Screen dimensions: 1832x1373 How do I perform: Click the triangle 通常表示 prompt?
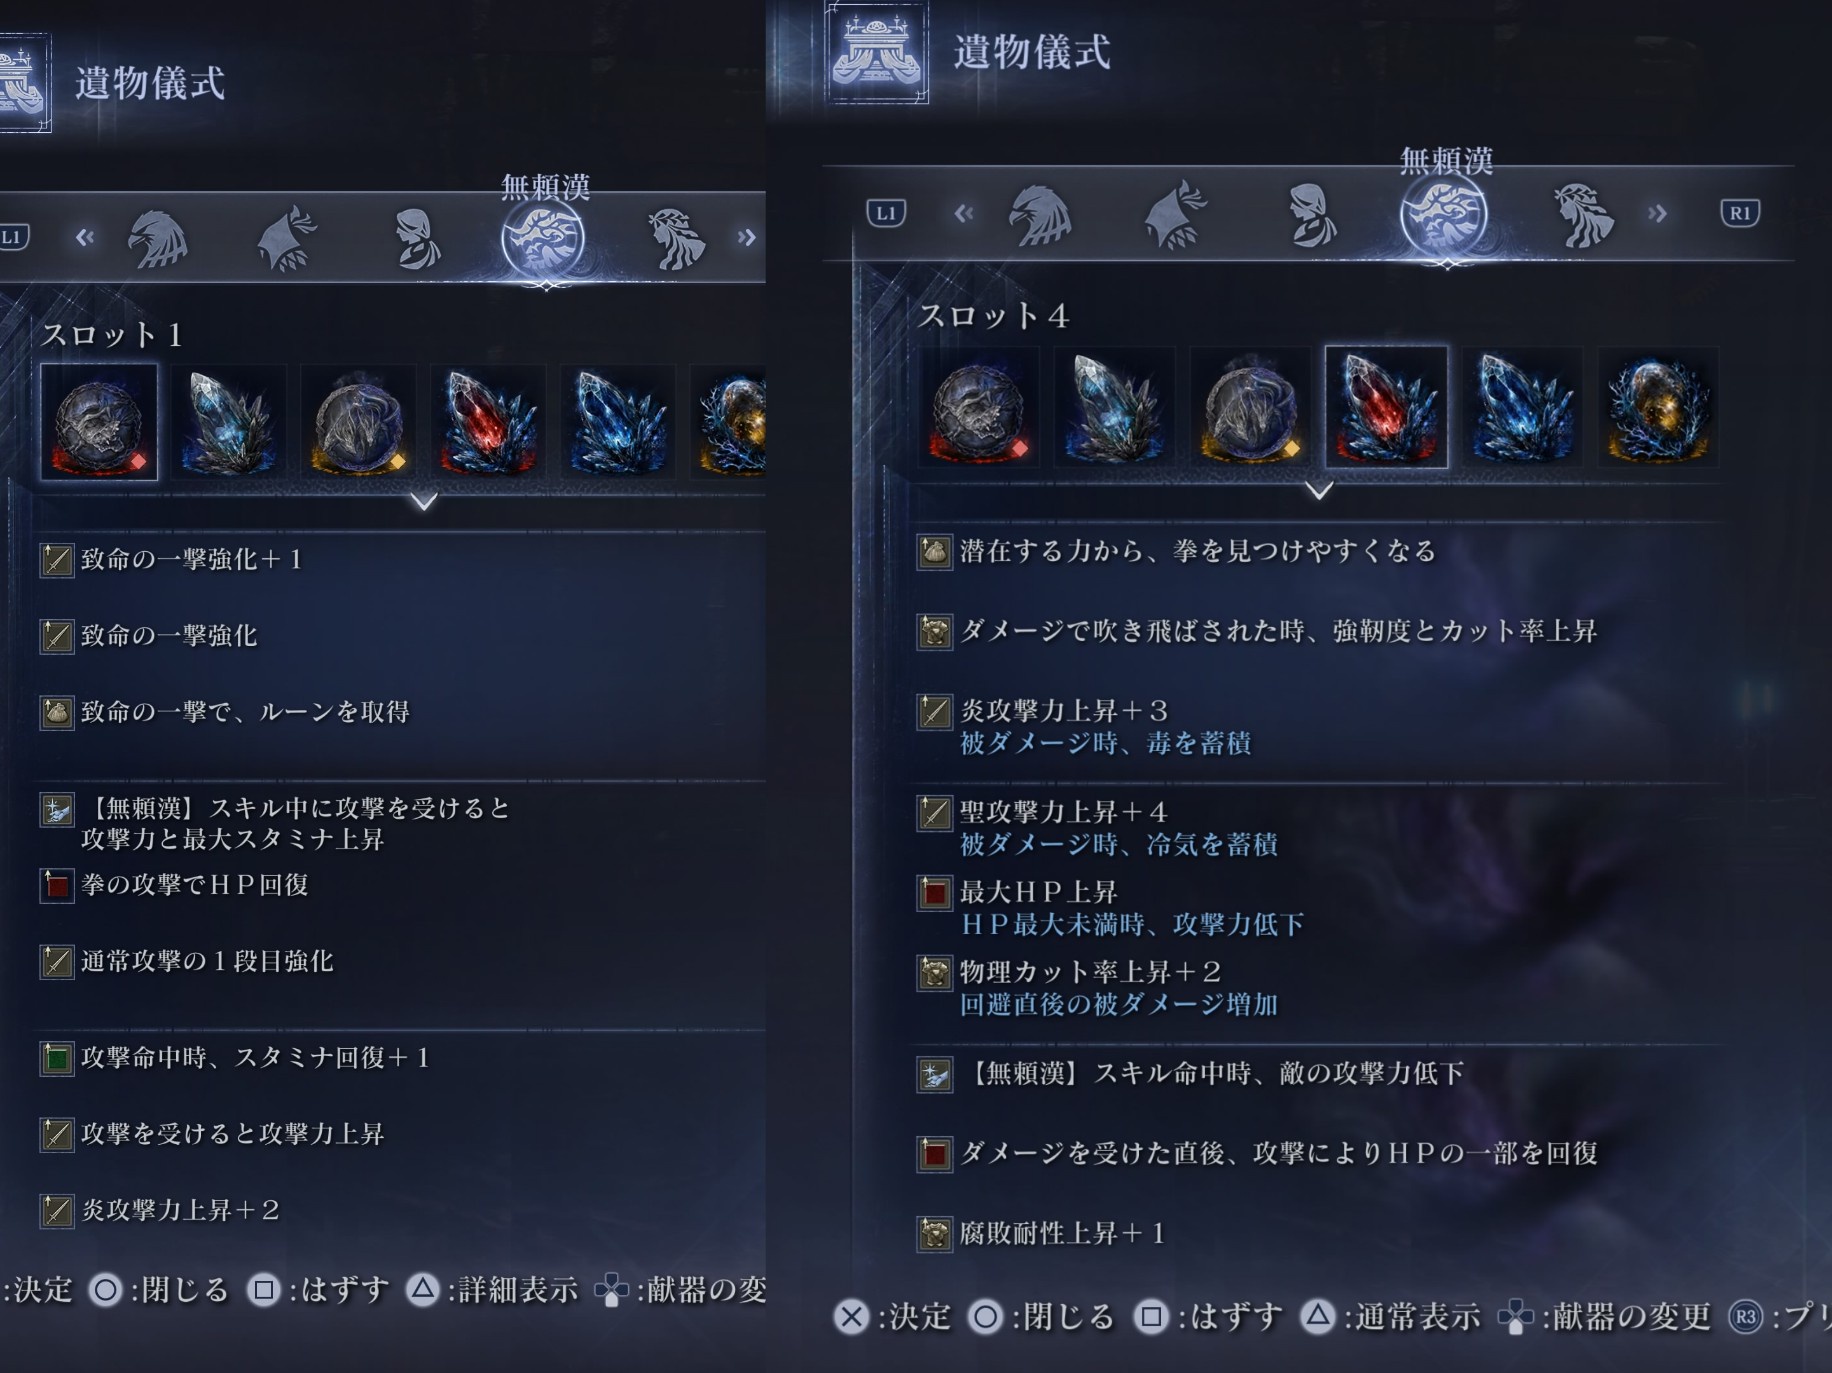click(1391, 1316)
